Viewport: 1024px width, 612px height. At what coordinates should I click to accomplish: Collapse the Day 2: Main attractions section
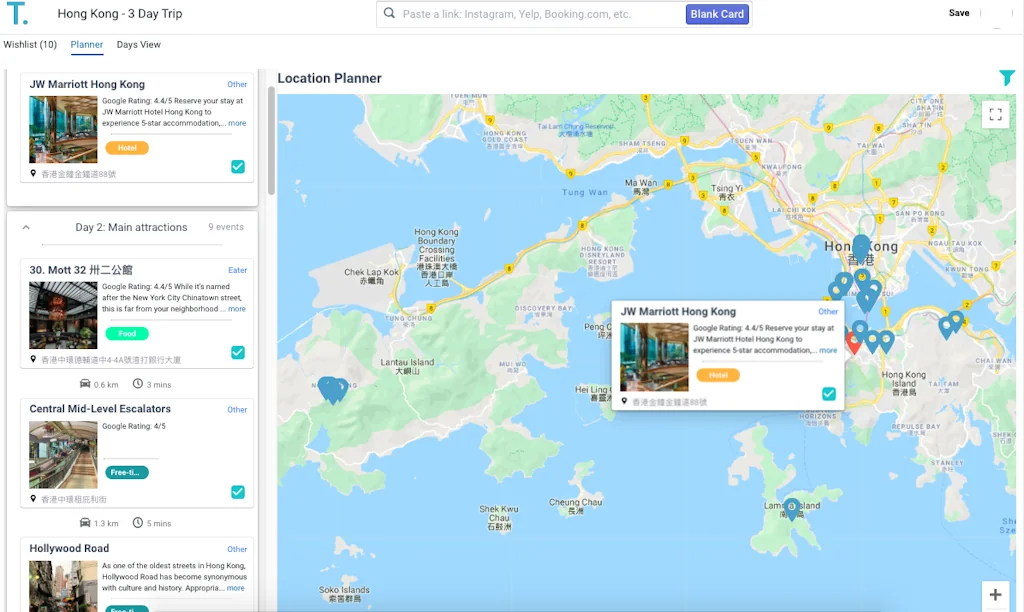[26, 227]
